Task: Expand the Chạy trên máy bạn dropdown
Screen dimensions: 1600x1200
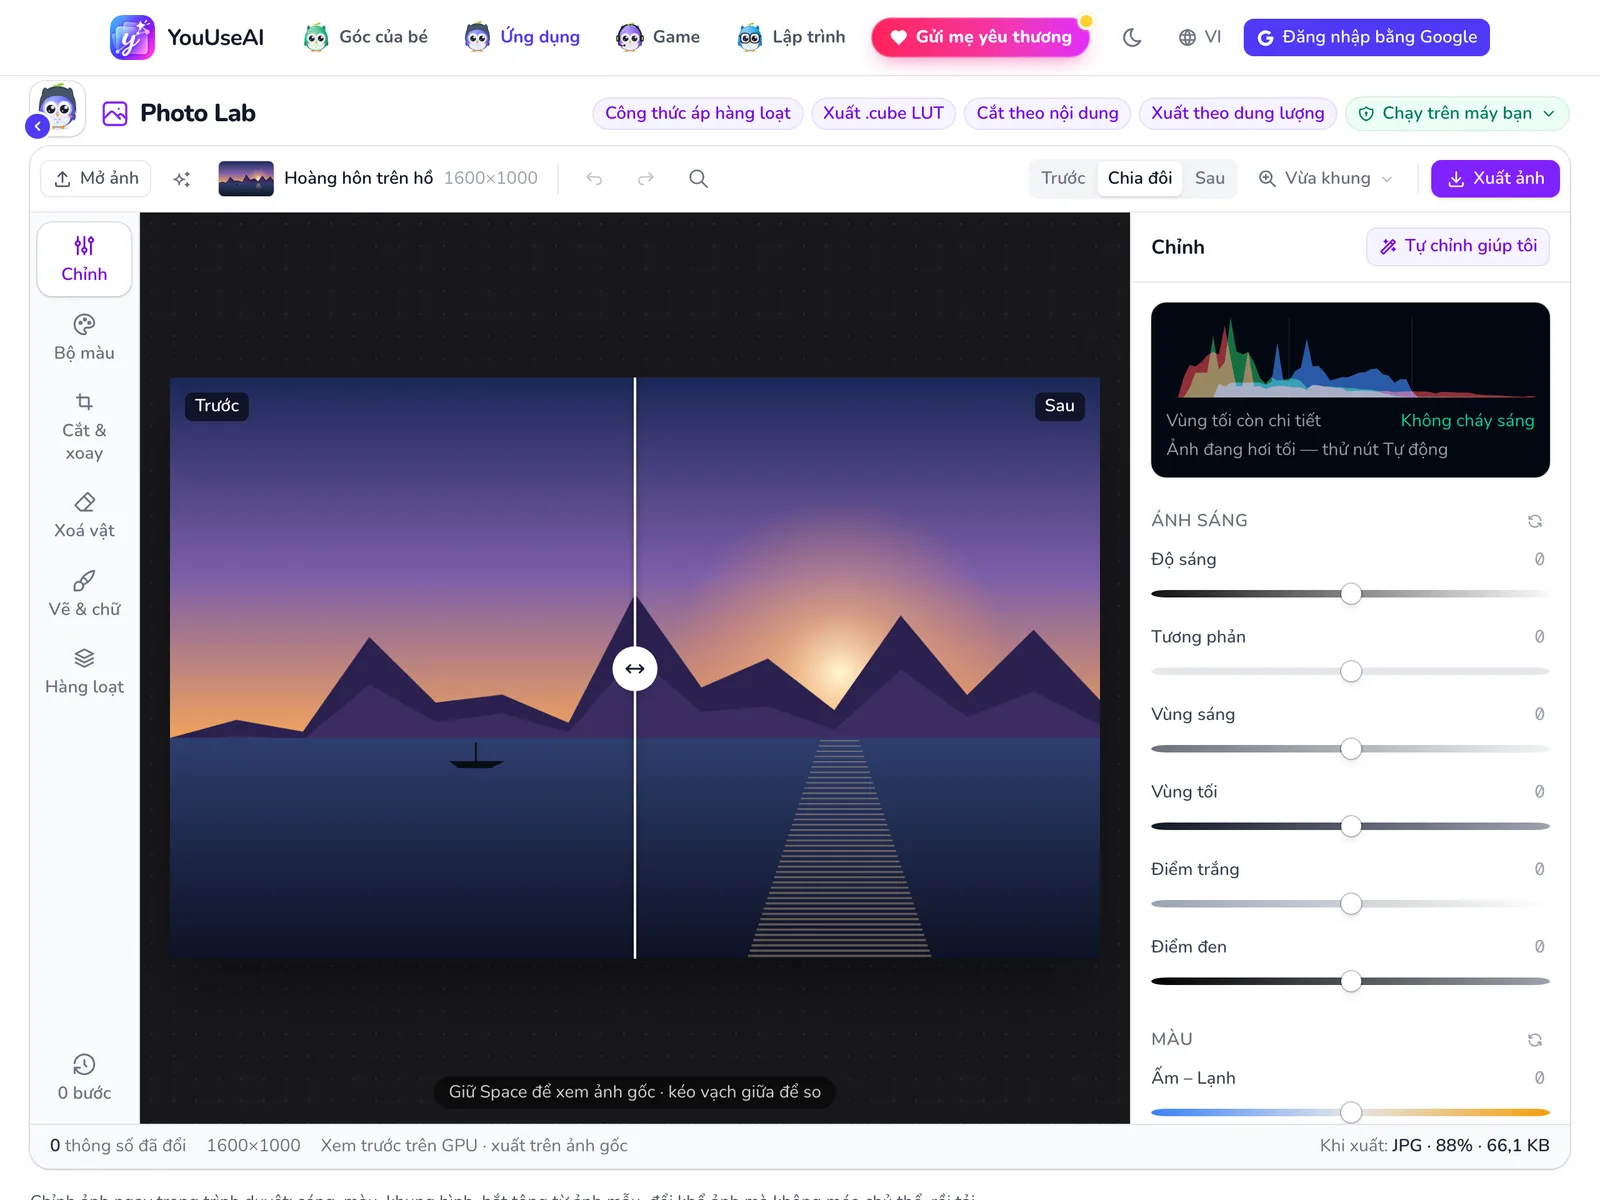Action: tap(1456, 113)
